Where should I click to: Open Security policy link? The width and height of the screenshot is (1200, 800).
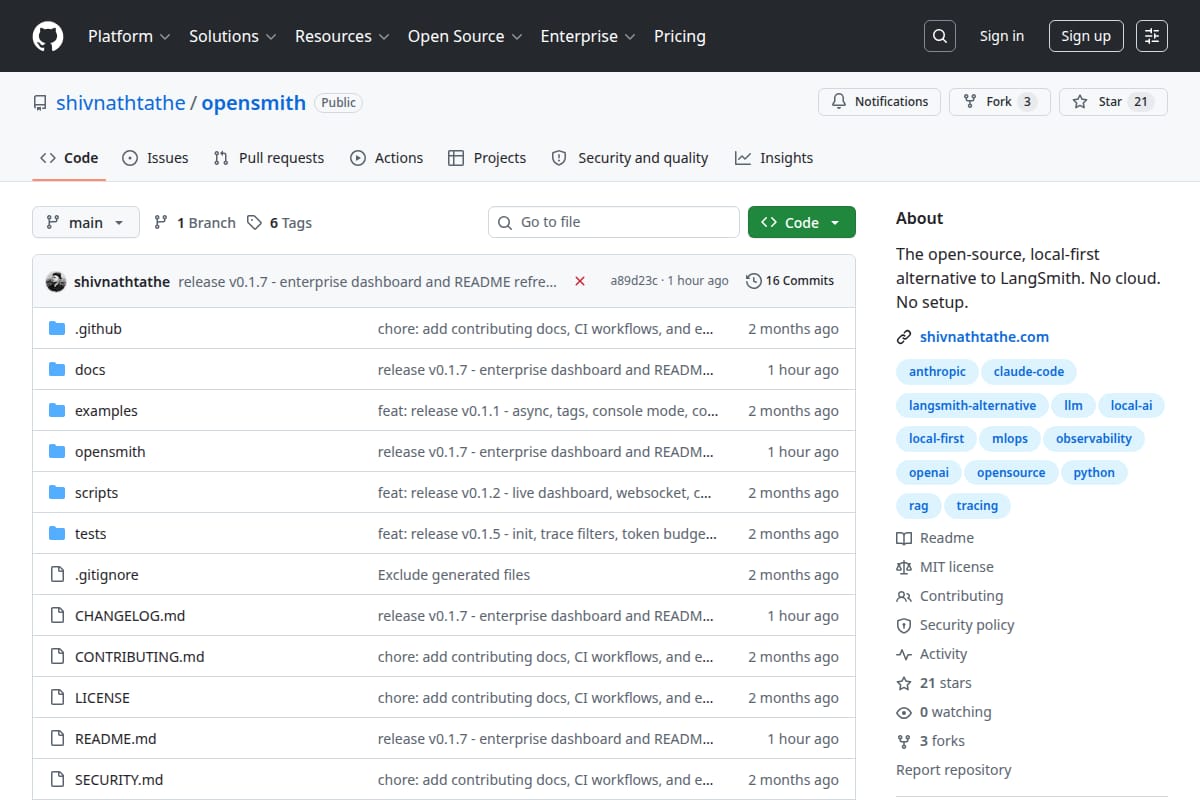click(955, 625)
